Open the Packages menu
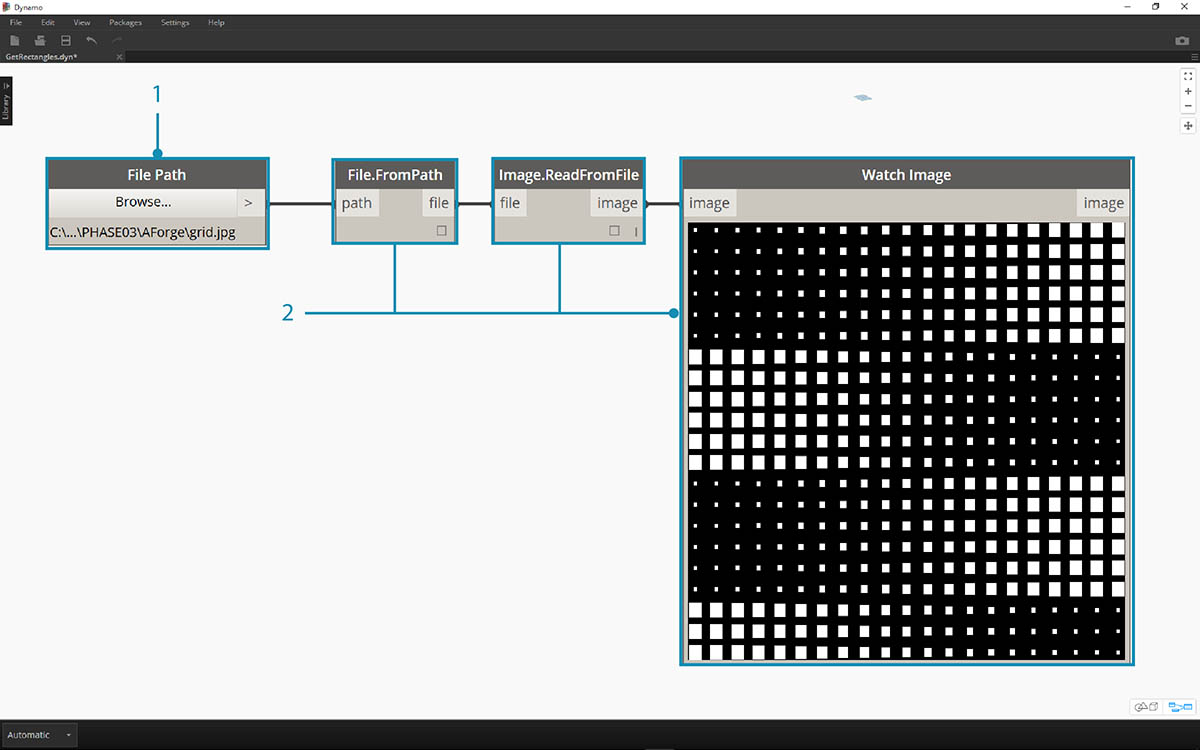 (x=125, y=22)
